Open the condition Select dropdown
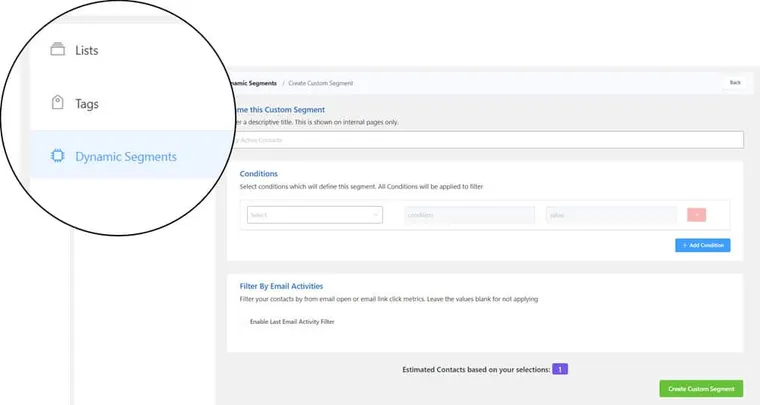Screen dimensions: 760x405 pos(315,215)
